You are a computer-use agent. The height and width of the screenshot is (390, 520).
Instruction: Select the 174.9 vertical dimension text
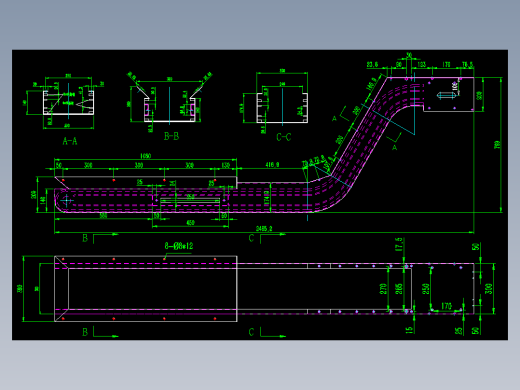(267, 197)
